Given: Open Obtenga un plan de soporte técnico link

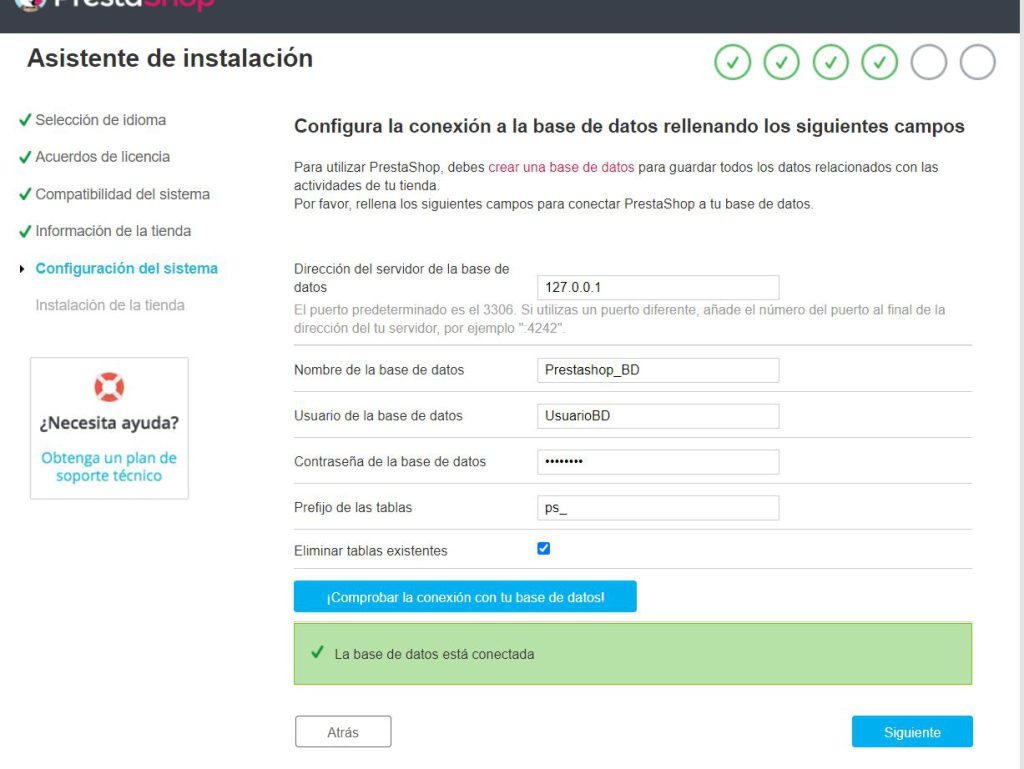Looking at the screenshot, I should coord(109,467).
